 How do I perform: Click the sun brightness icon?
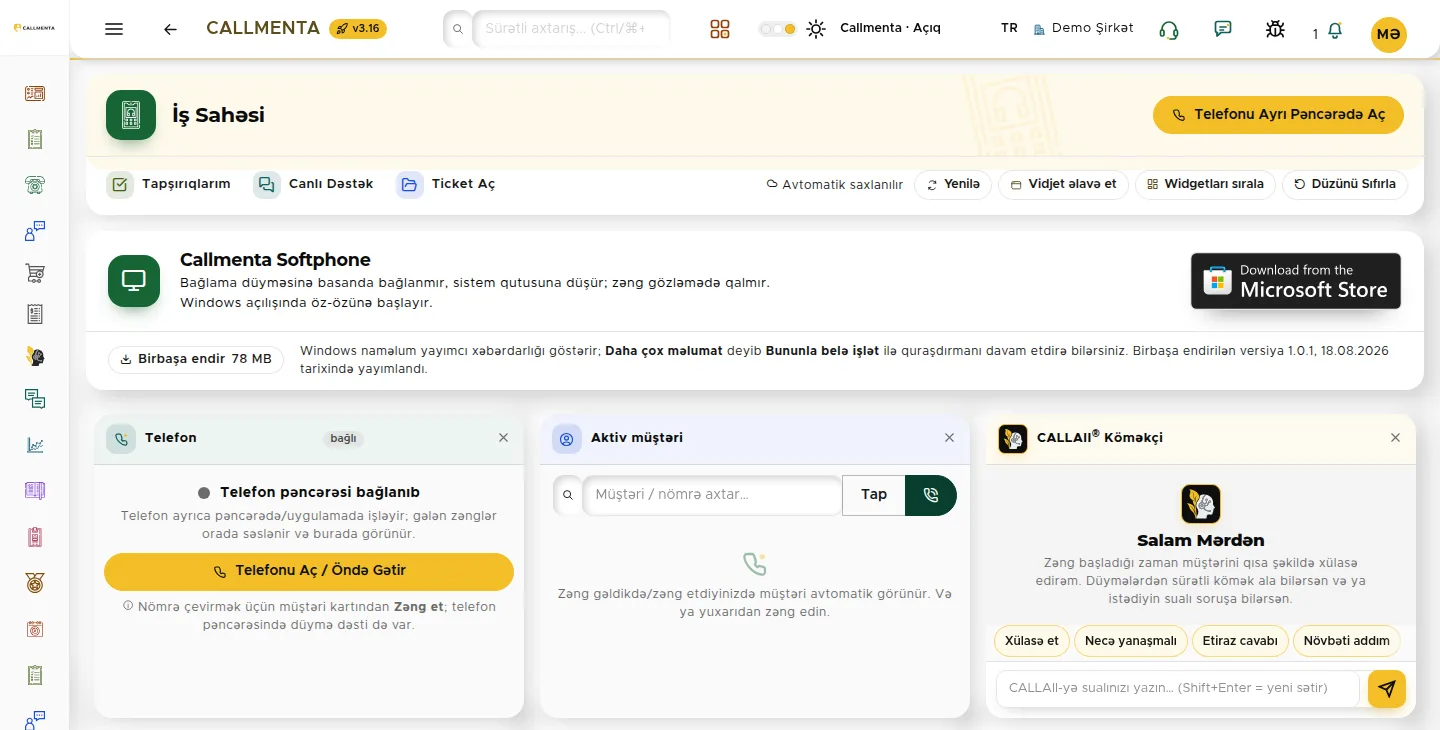[x=817, y=29]
